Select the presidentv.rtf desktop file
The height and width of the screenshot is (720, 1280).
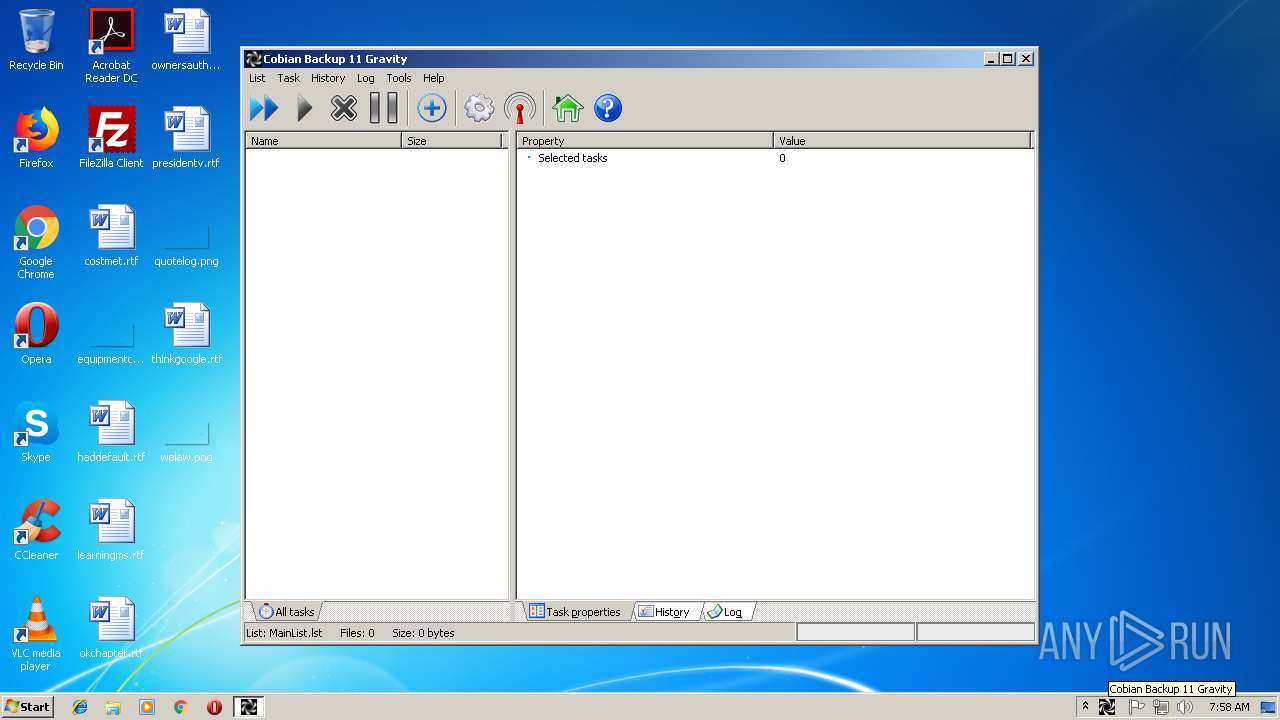point(186,138)
